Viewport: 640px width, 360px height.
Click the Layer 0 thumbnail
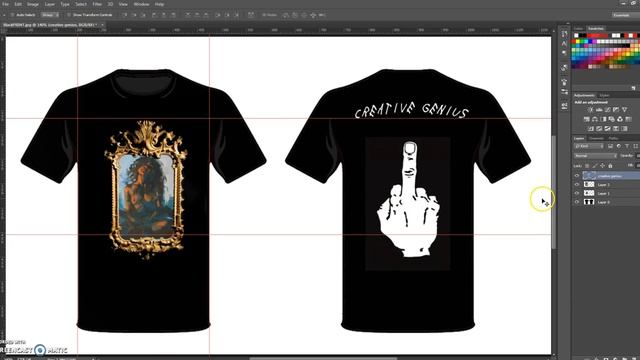click(589, 202)
